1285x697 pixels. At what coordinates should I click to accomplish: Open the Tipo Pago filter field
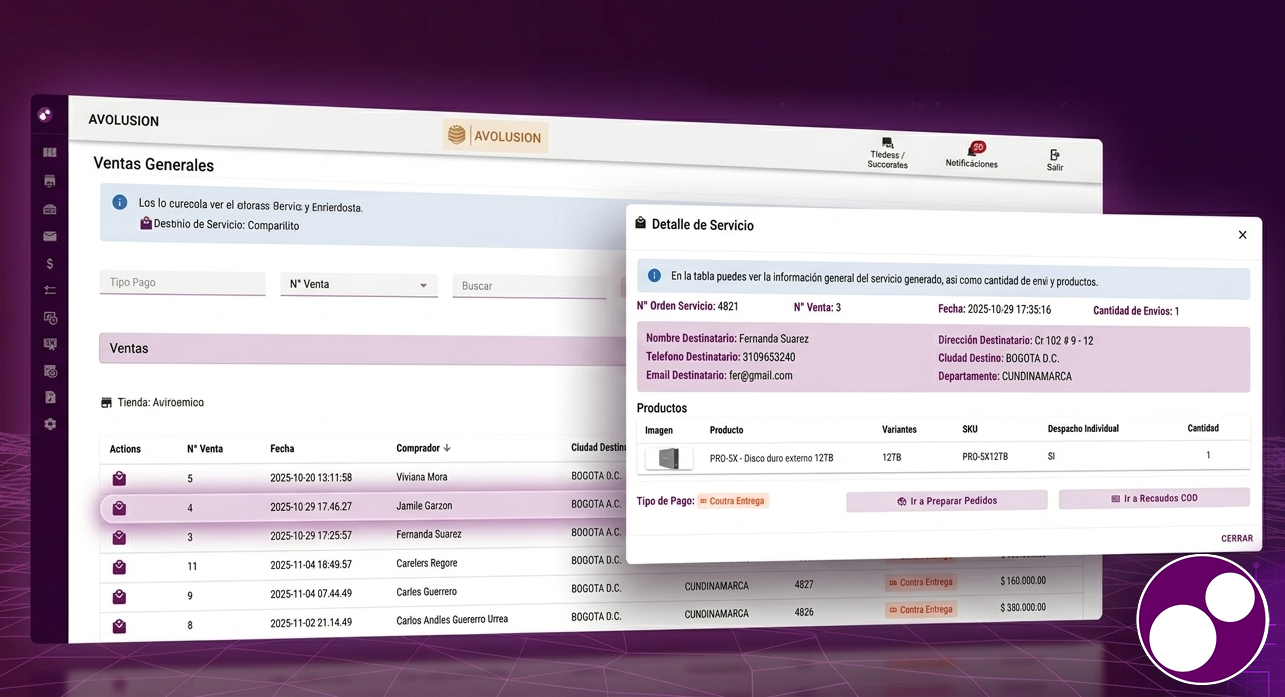click(x=182, y=283)
